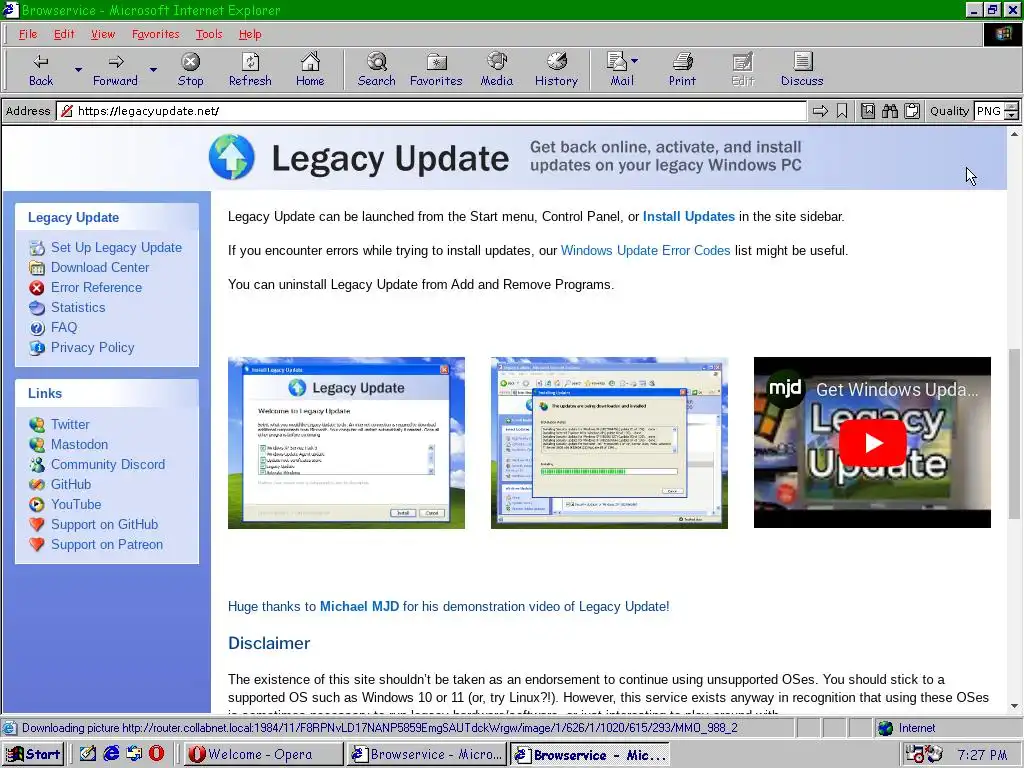The image size is (1024, 768).
Task: Open the Windows Update Error Codes link
Action: pyautogui.click(x=645, y=251)
